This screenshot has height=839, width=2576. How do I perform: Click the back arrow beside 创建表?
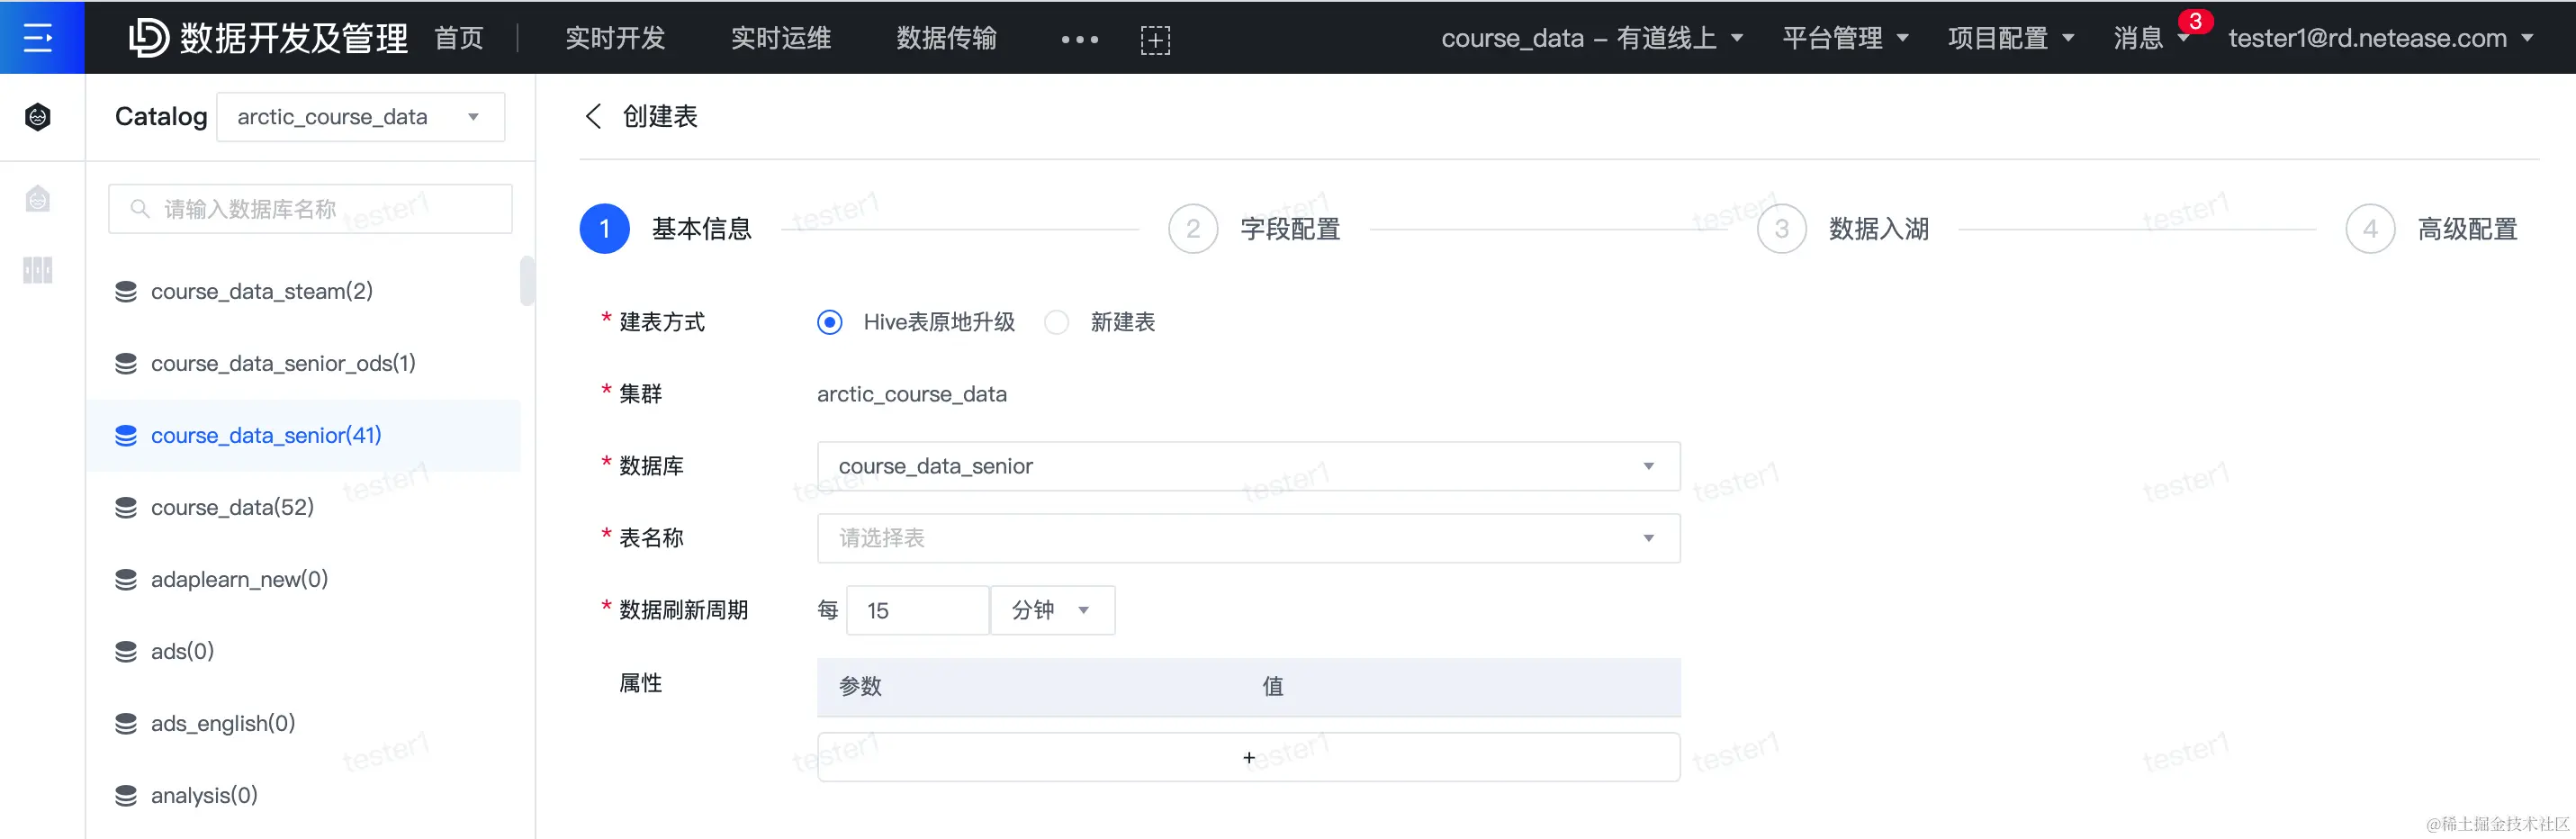point(593,116)
